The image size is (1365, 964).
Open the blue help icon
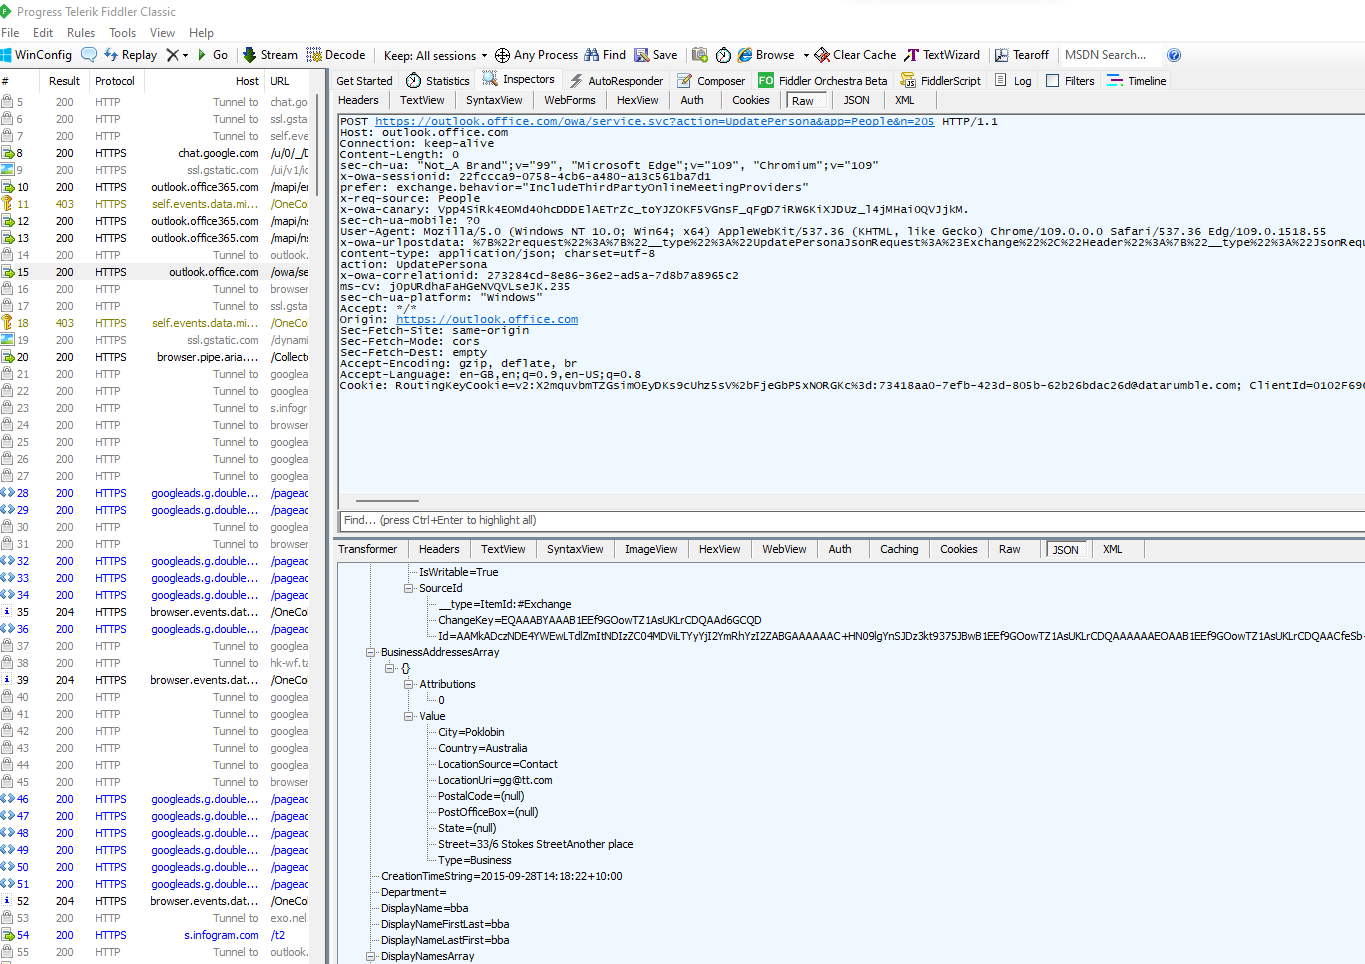tap(1174, 55)
